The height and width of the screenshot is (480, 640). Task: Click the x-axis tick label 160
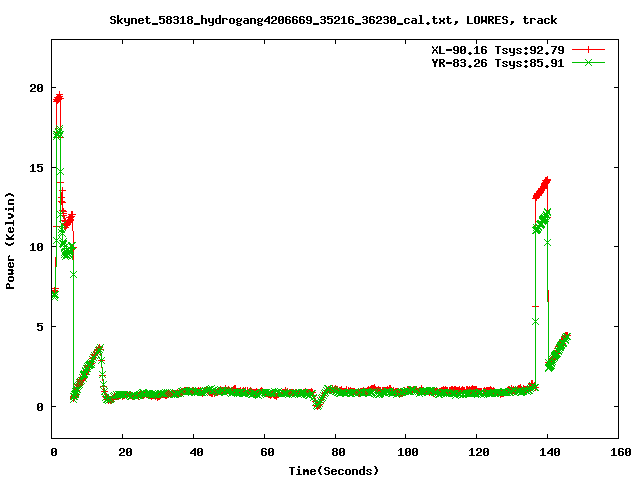pos(620,452)
